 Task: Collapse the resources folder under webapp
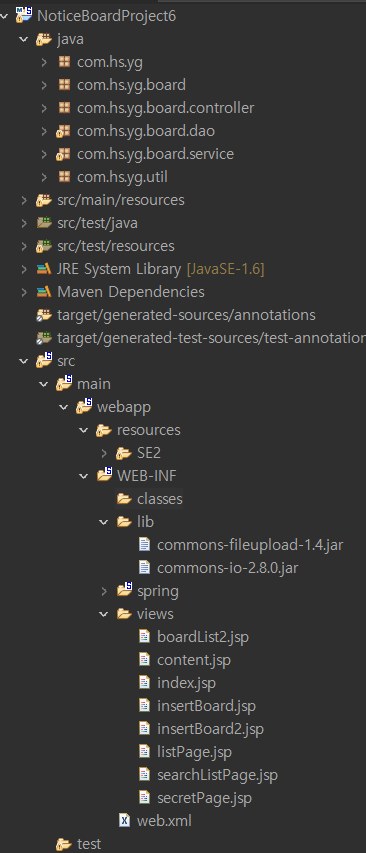click(x=84, y=430)
